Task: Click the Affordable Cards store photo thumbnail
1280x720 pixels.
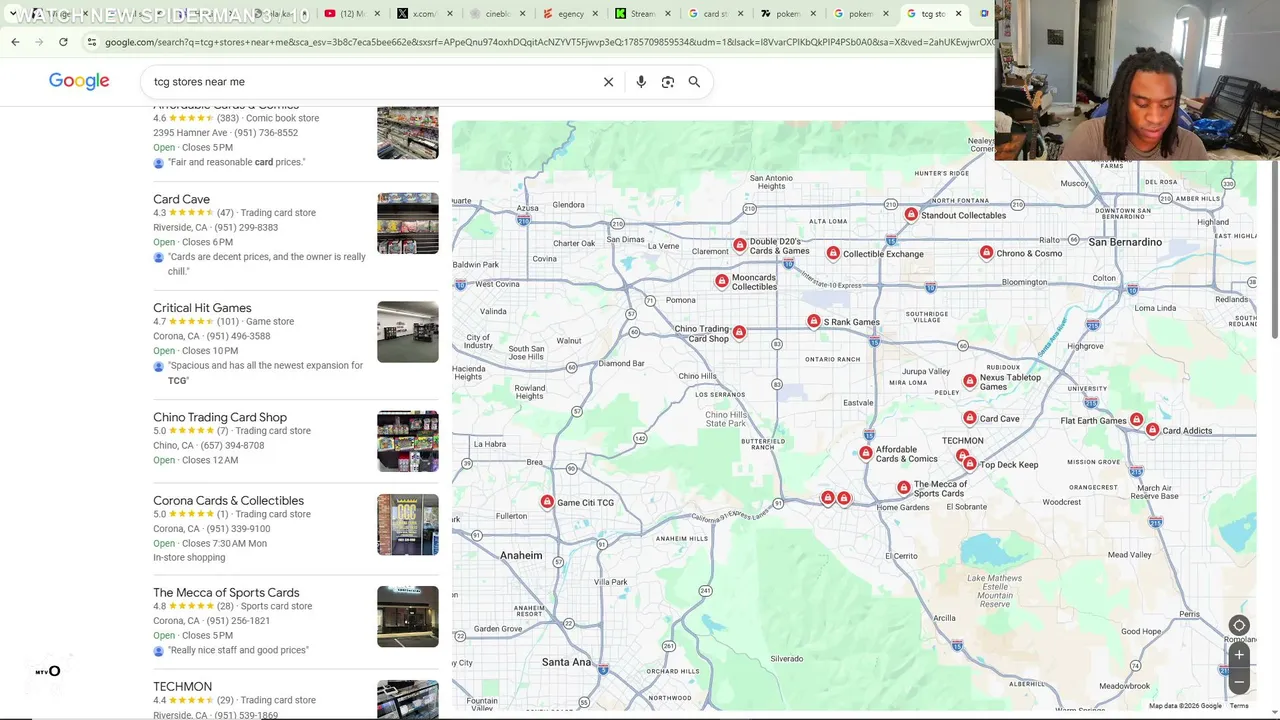Action: tap(408, 133)
